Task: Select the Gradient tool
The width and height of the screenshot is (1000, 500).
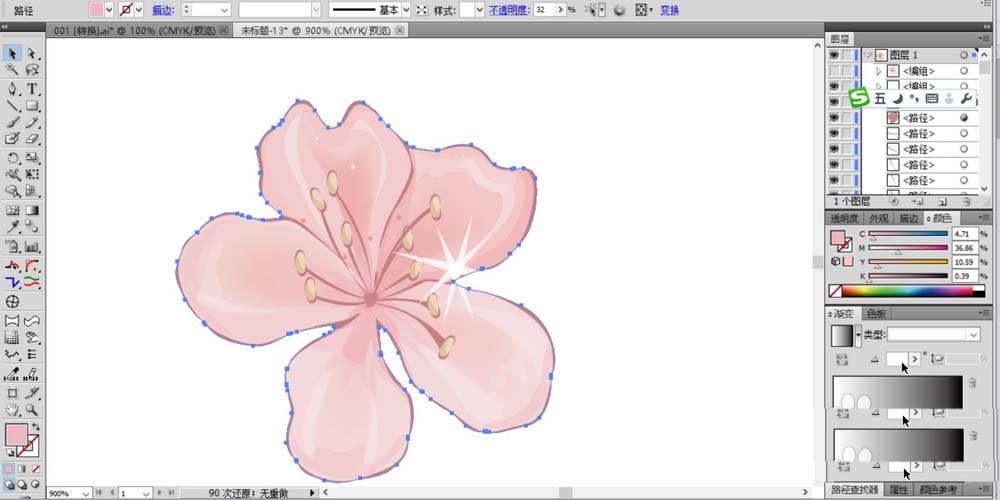Action: (32, 210)
